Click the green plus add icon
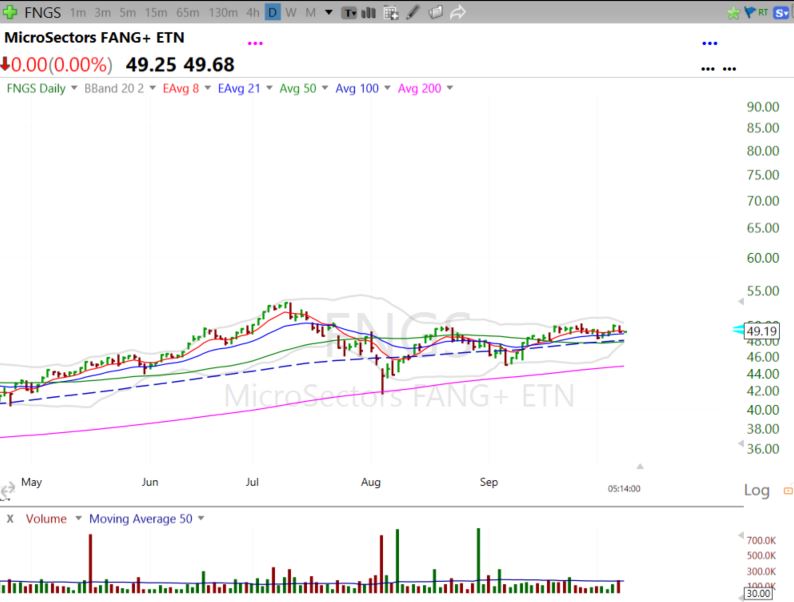794x602 pixels. click(10, 12)
